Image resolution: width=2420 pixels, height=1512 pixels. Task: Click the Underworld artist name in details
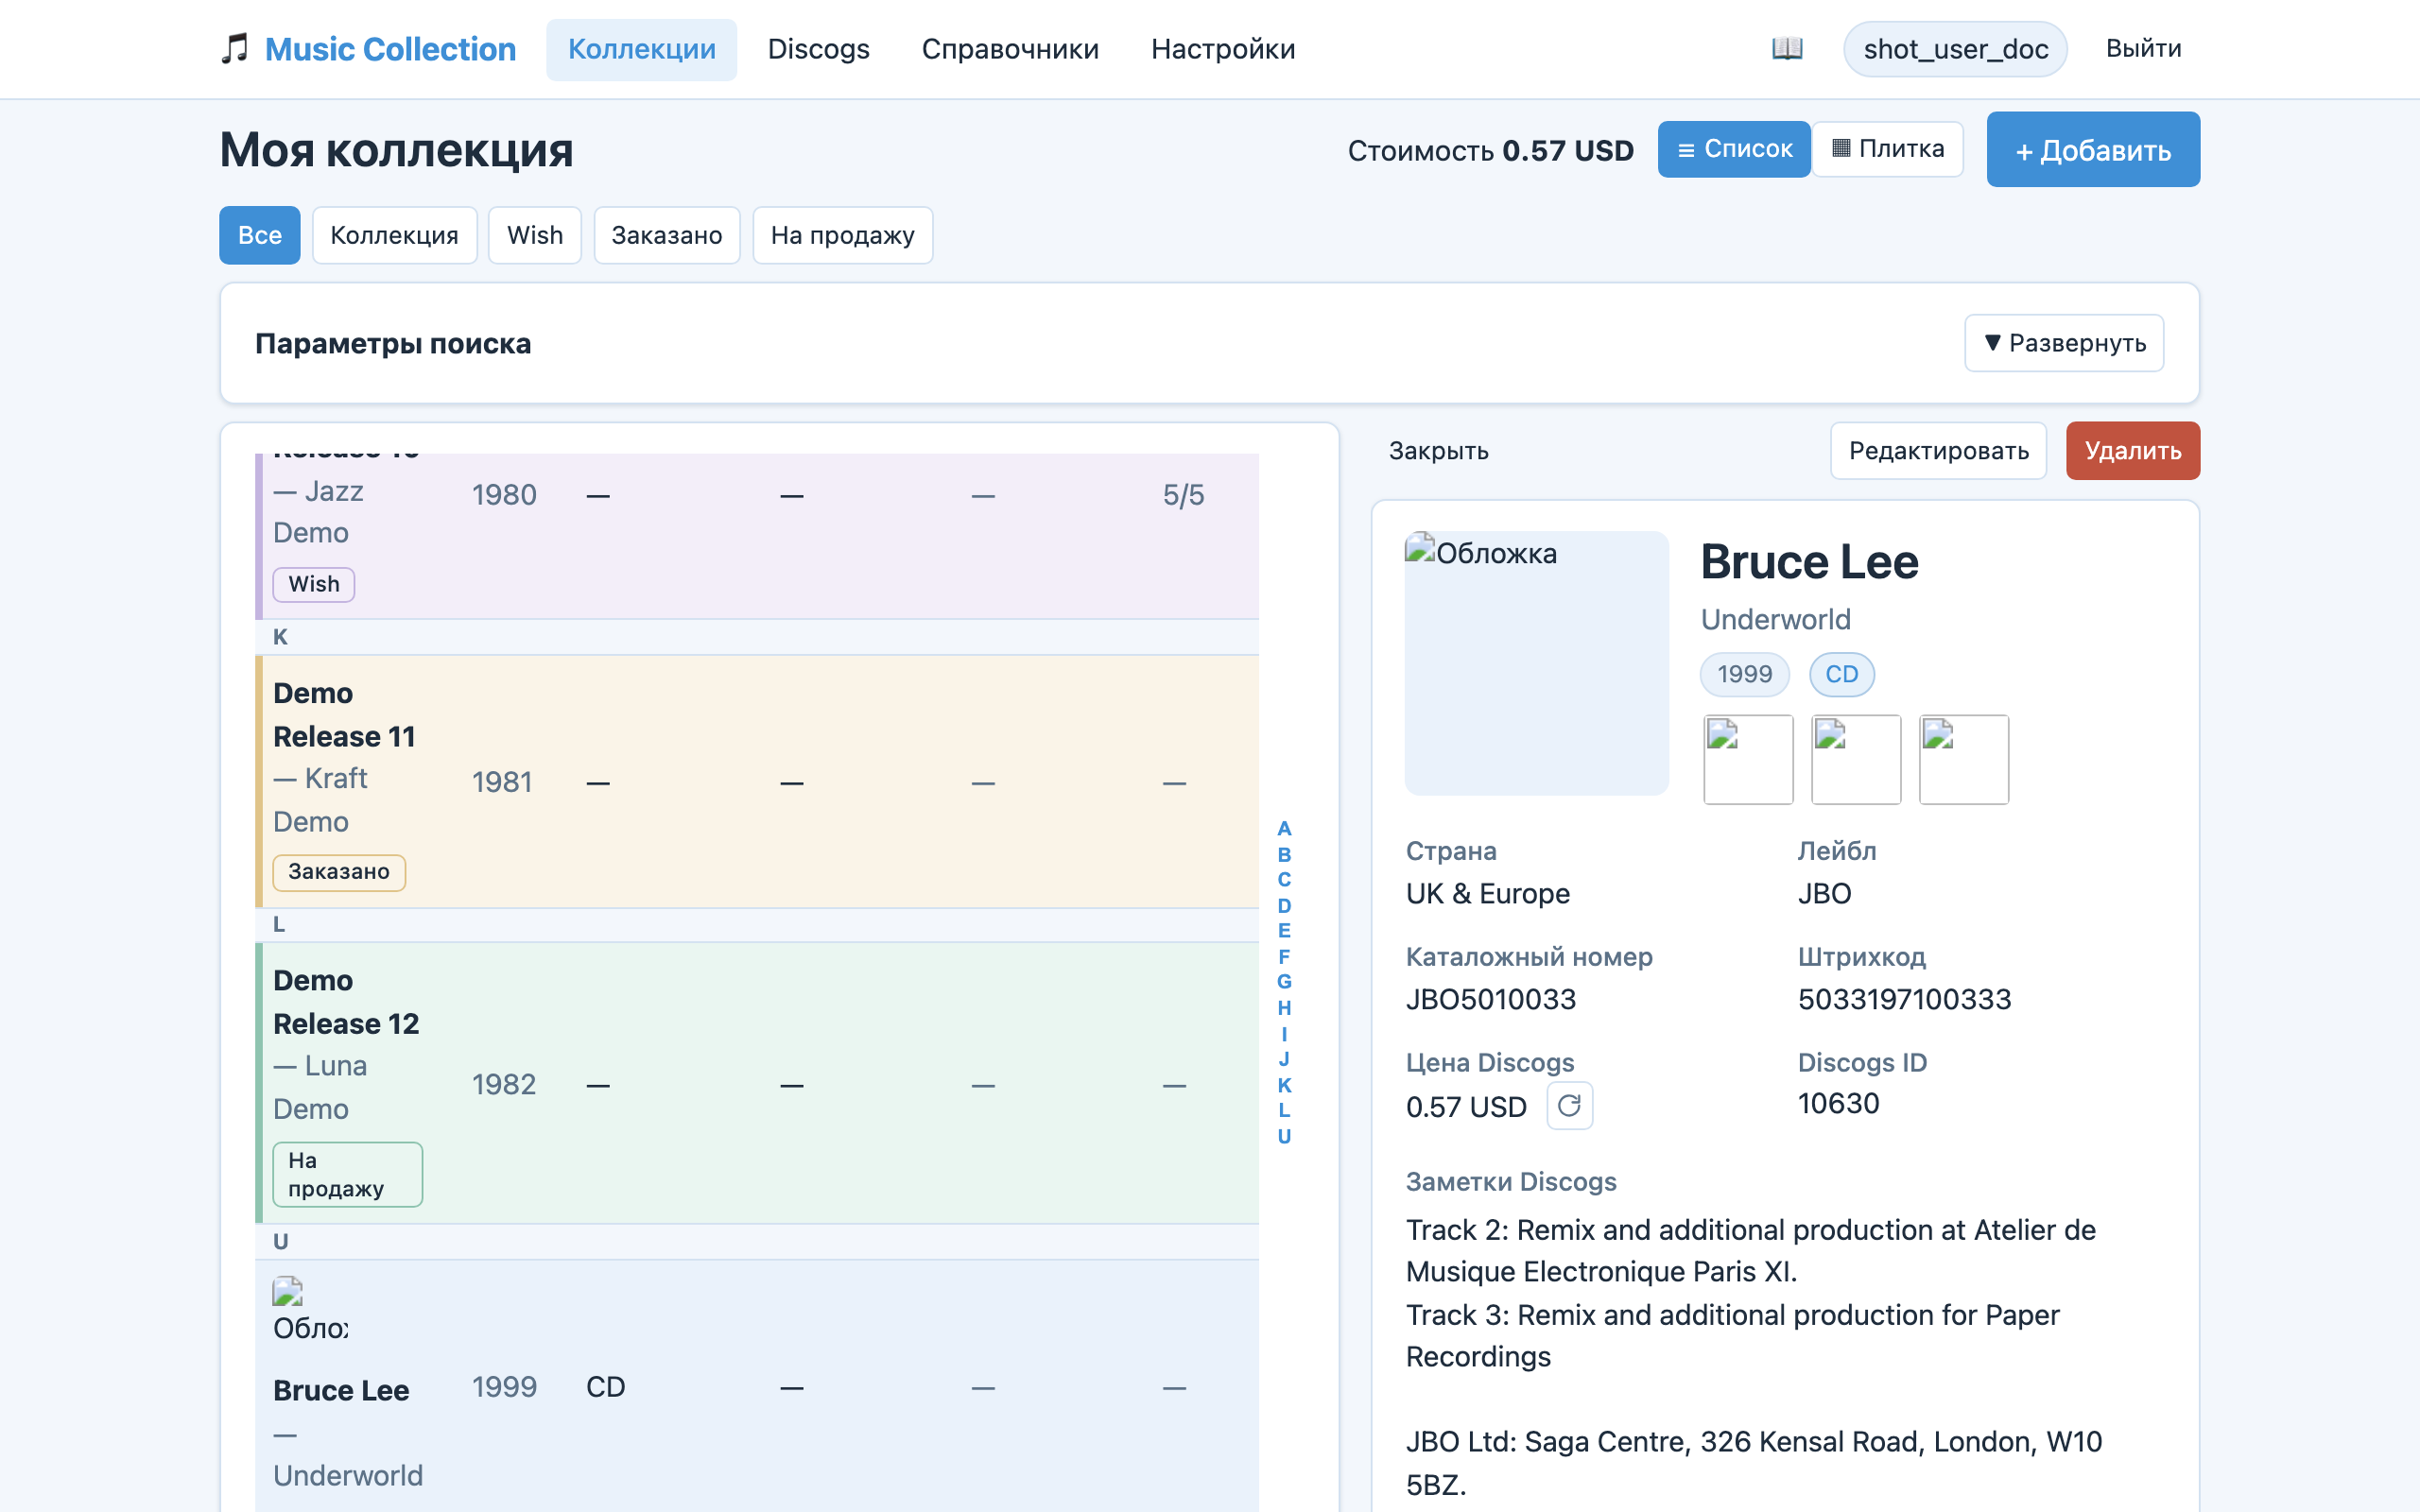coord(1775,619)
